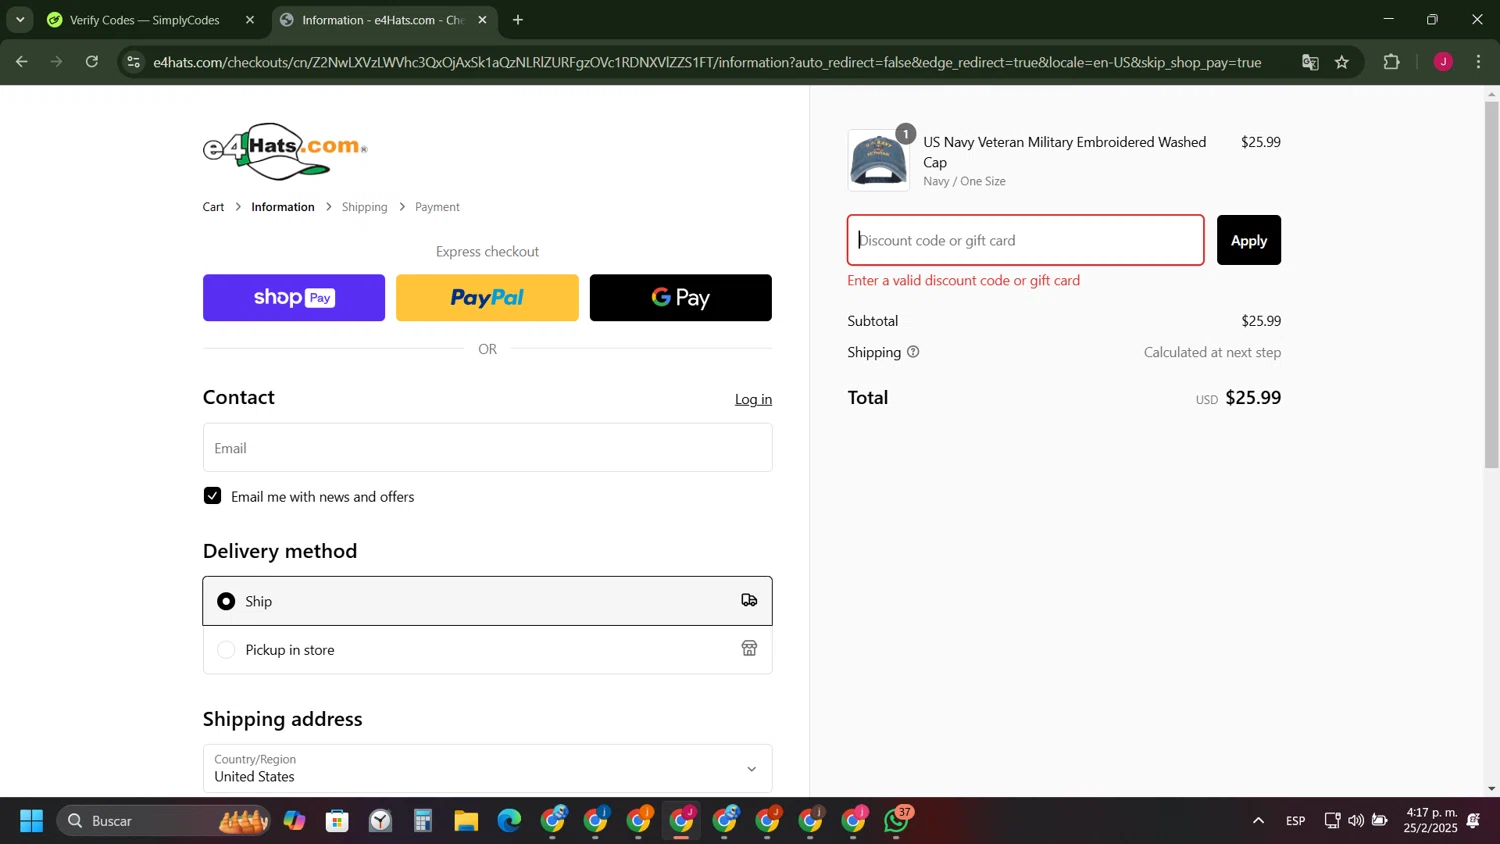Open the Calculator app from taskbar
This screenshot has height=844, width=1500.
click(x=423, y=821)
